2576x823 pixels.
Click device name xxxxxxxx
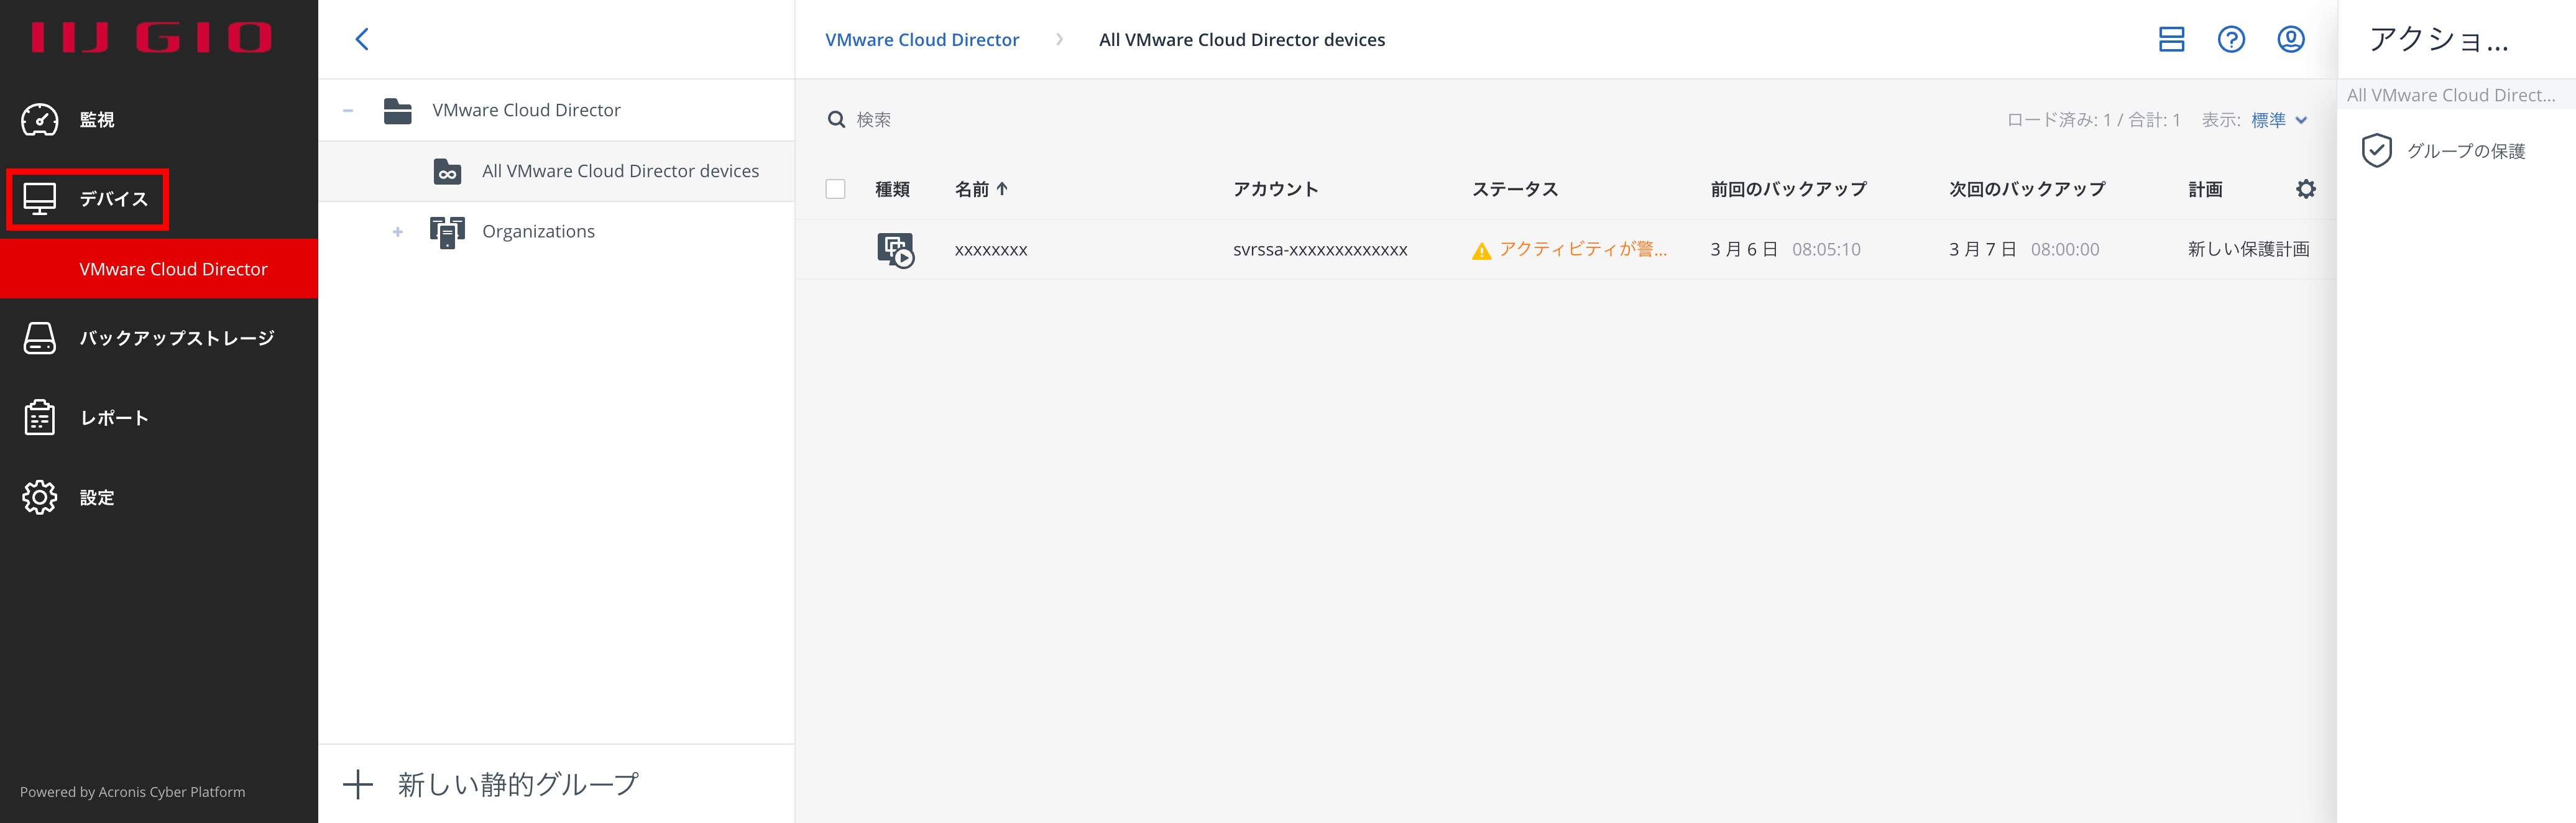(991, 250)
